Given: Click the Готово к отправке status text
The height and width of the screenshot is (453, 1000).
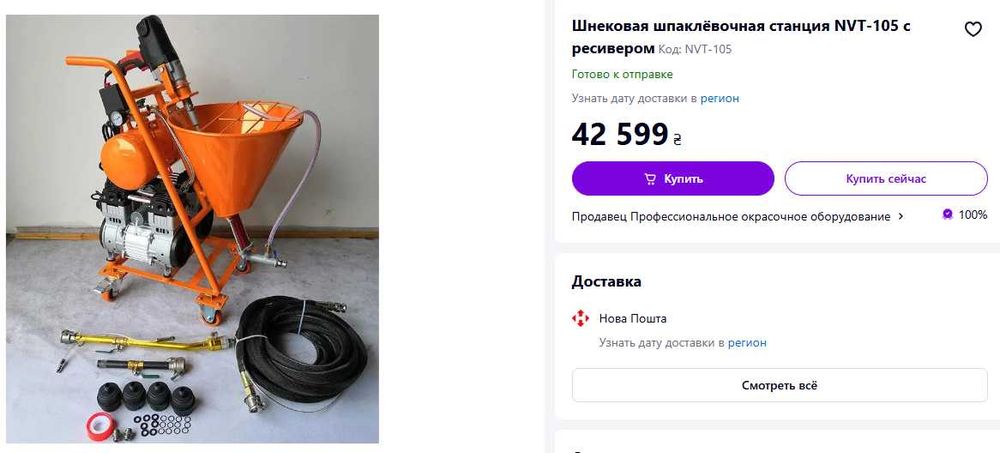Looking at the screenshot, I should pyautogui.click(x=622, y=74).
